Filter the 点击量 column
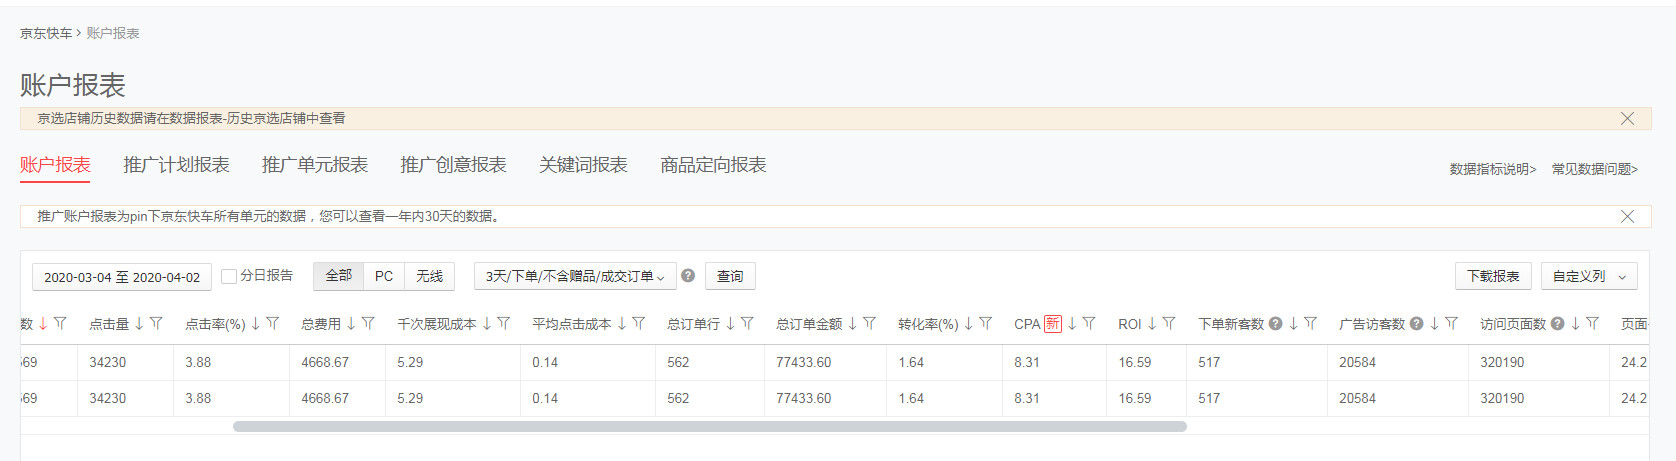Image resolution: width=1676 pixels, height=461 pixels. click(156, 323)
